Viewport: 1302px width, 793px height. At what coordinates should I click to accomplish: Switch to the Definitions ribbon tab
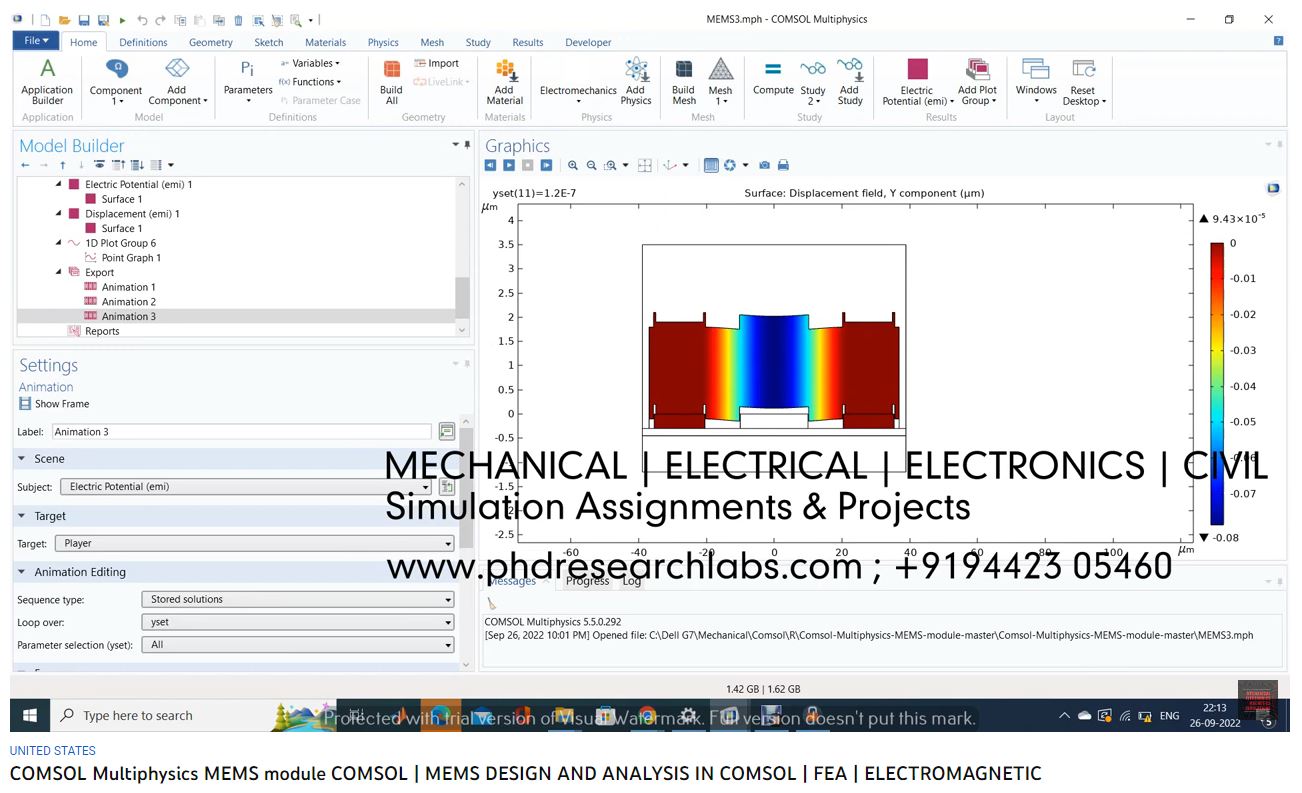(143, 42)
